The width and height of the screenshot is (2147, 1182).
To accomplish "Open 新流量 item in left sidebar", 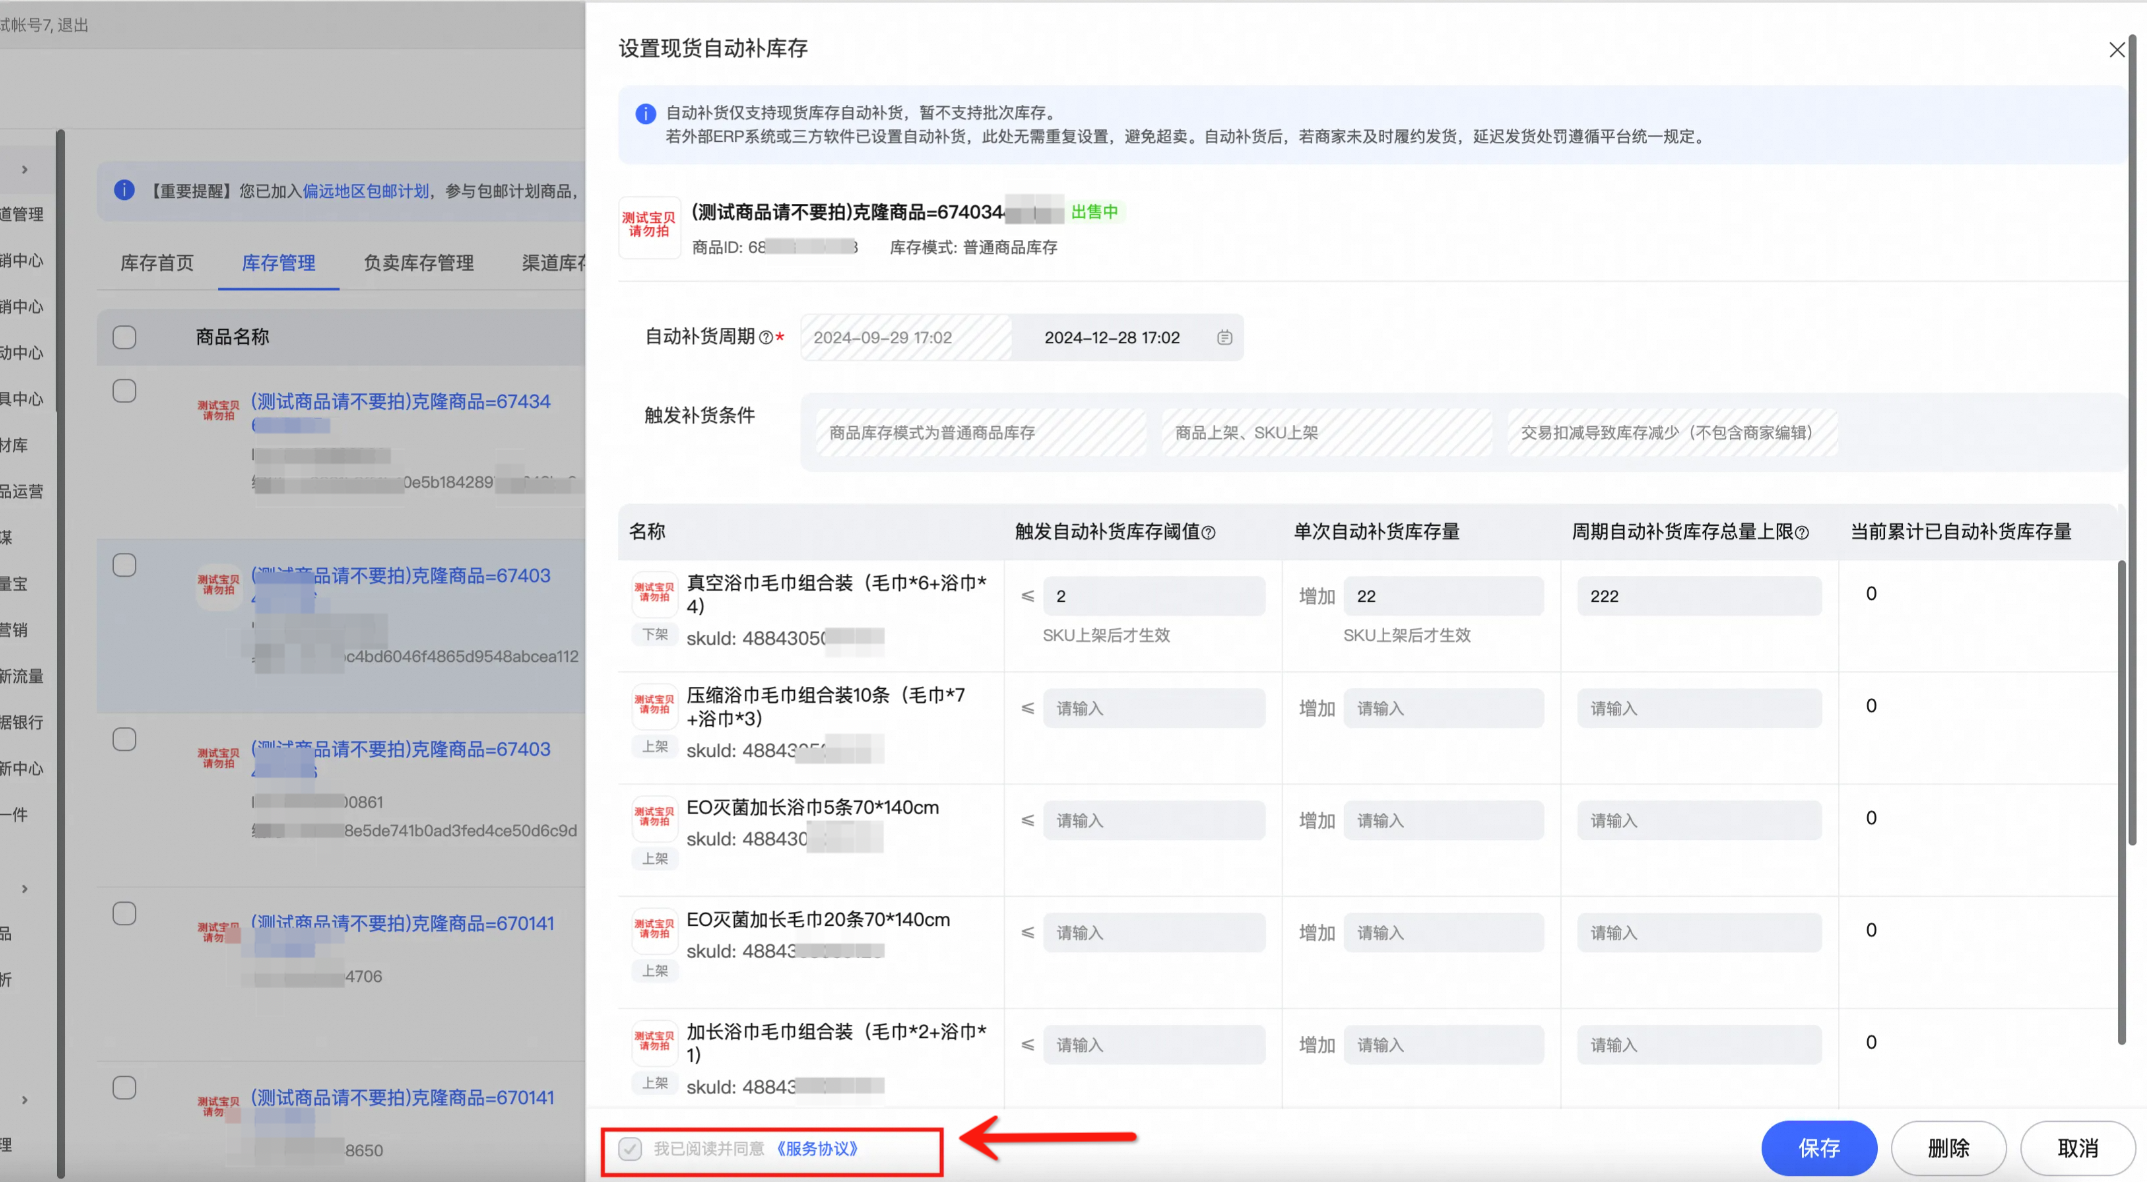I will tap(22, 676).
